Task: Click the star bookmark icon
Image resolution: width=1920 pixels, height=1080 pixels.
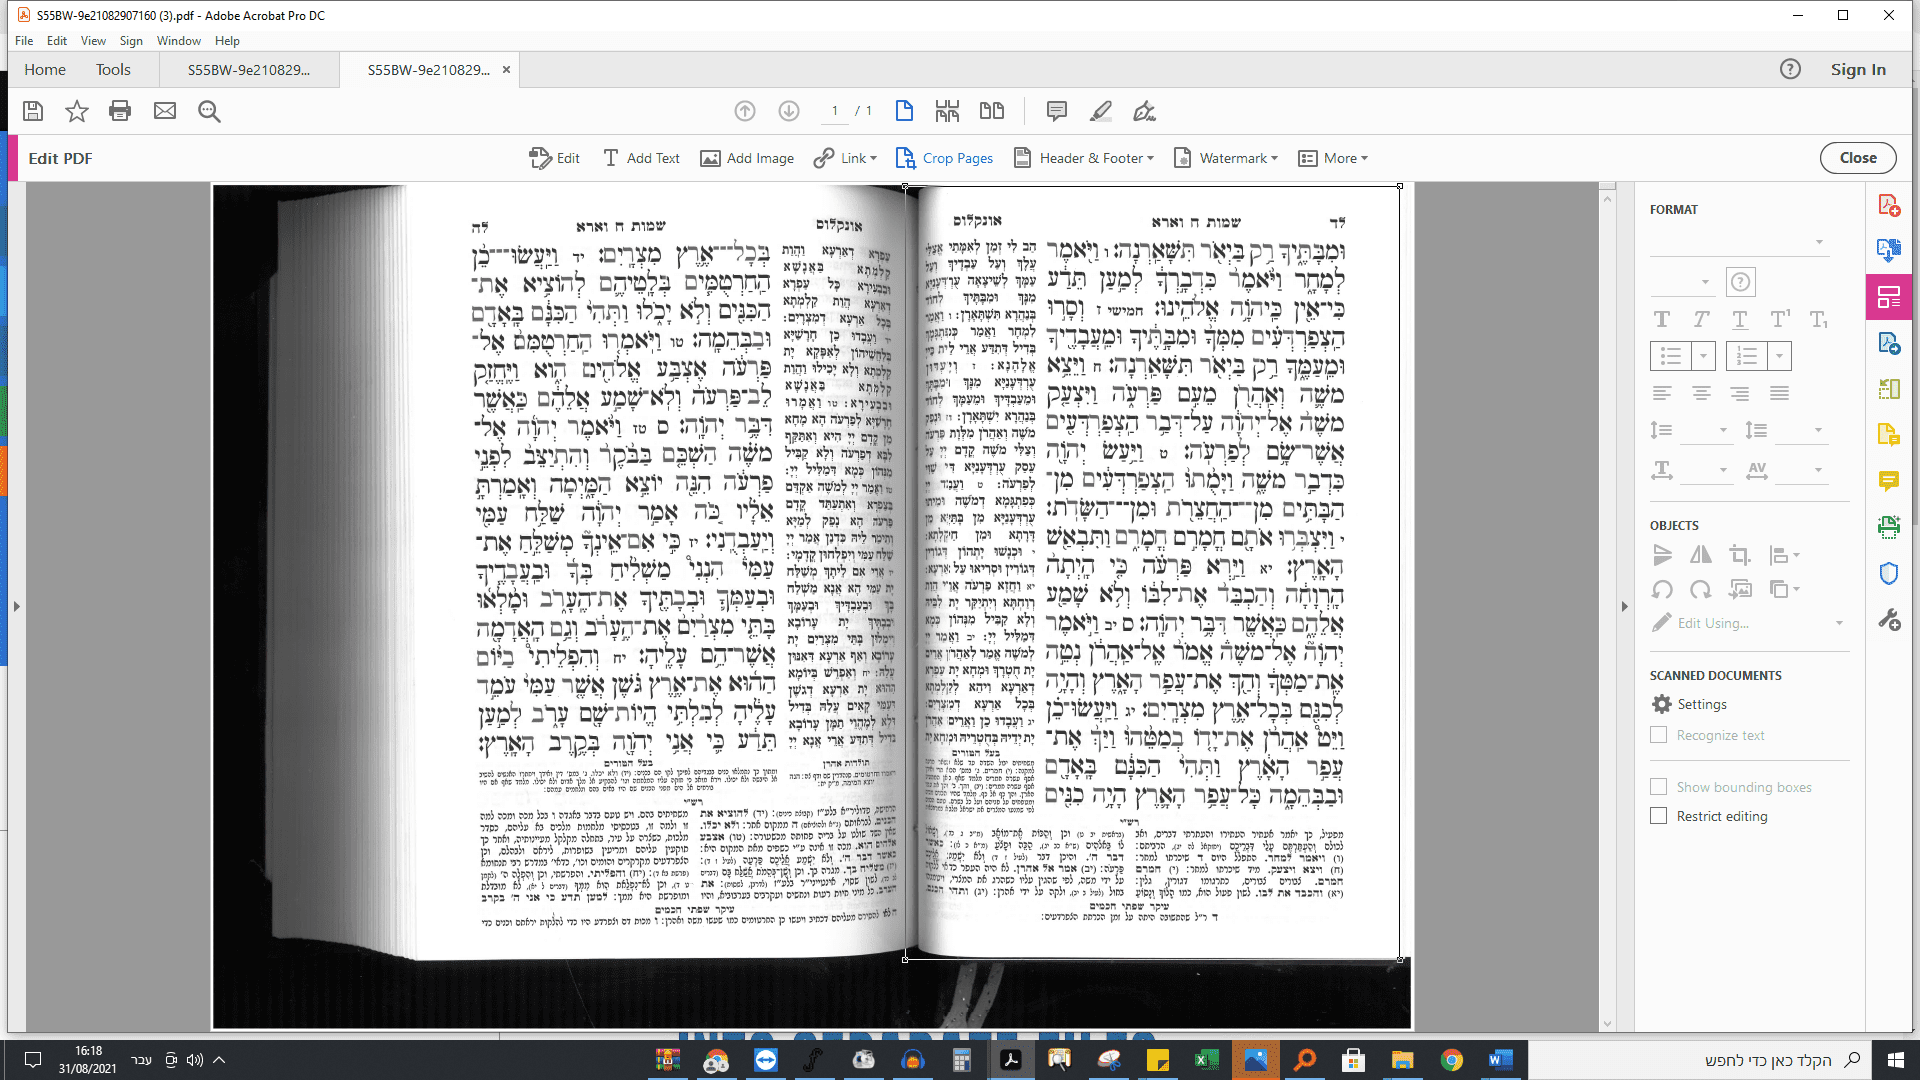Action: tap(76, 111)
